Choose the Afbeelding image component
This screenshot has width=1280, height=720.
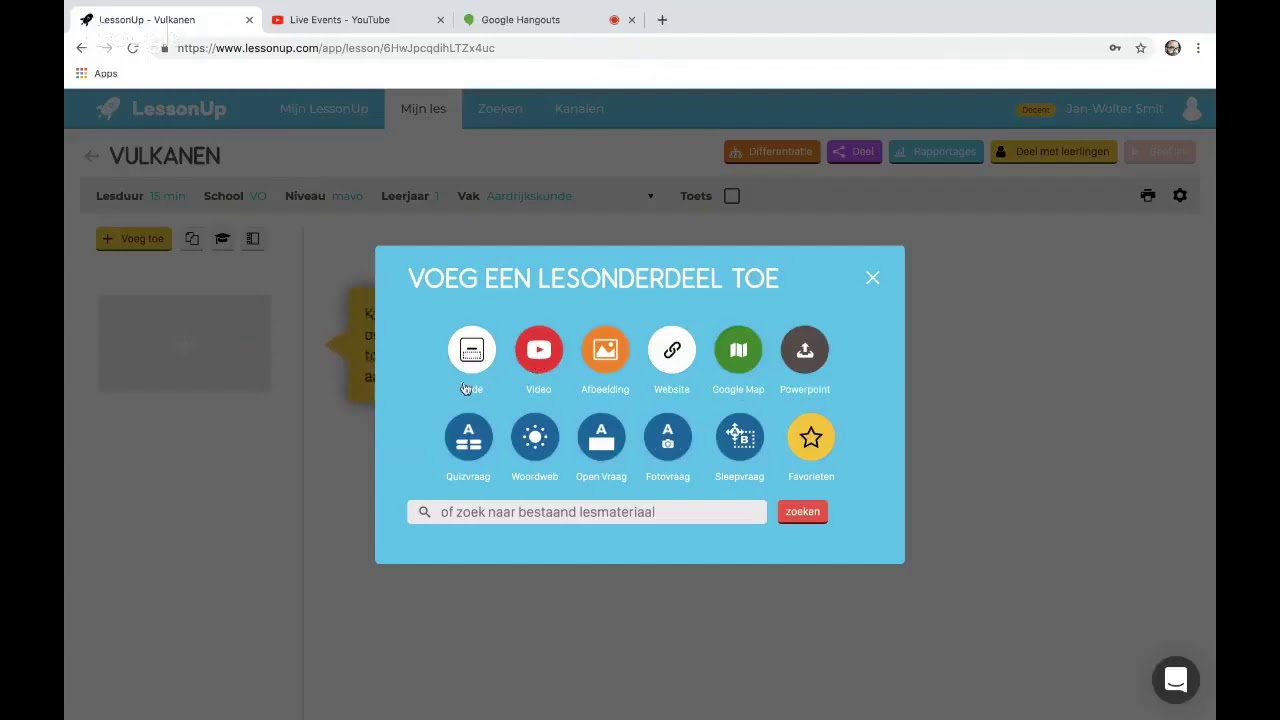click(605, 350)
